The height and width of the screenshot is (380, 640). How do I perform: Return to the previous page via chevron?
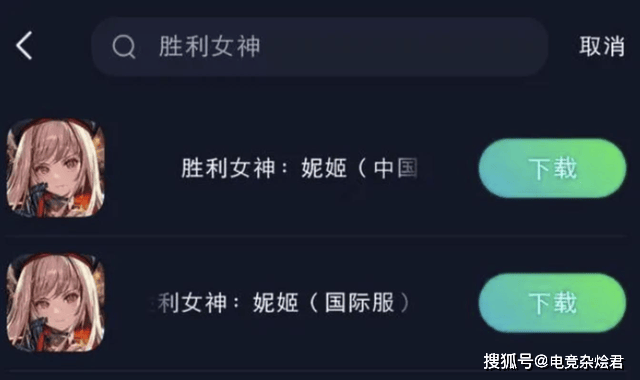pos(24,46)
